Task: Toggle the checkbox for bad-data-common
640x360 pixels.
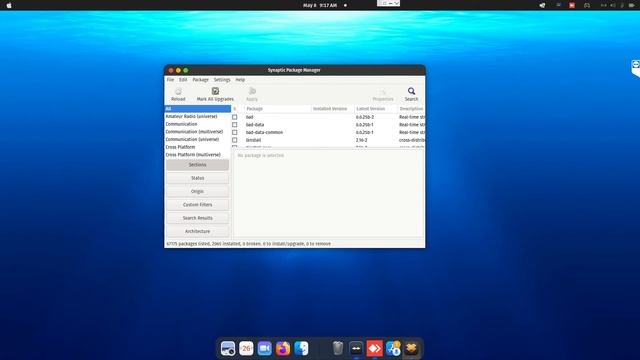Action: pyautogui.click(x=235, y=132)
